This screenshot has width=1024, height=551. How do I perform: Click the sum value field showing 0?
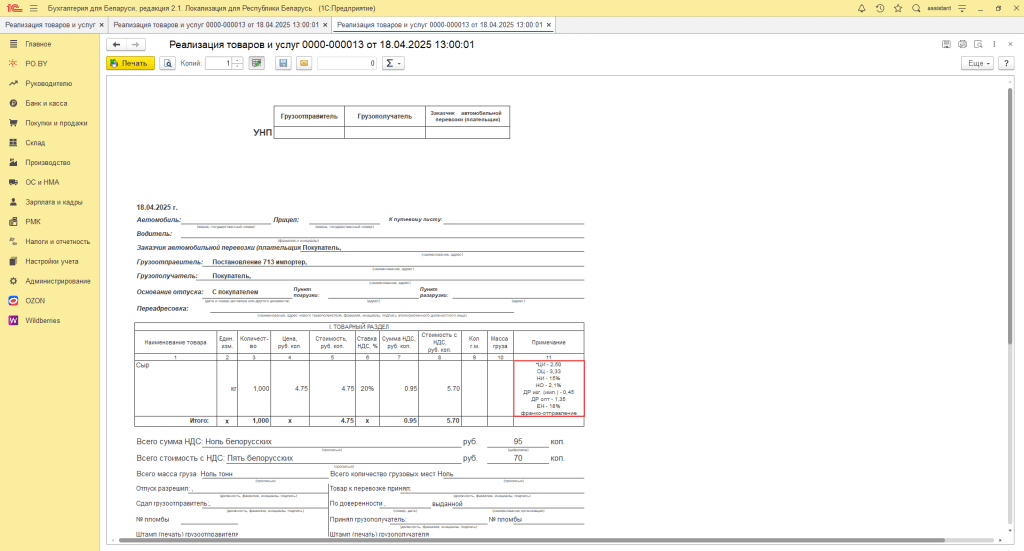[x=347, y=63]
